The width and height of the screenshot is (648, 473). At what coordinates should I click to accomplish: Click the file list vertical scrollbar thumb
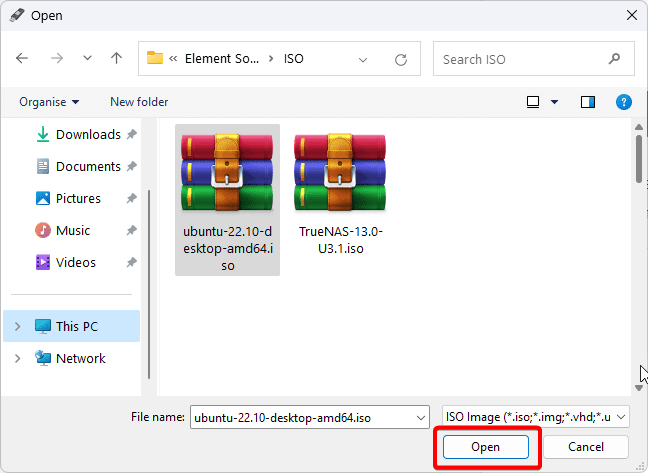click(x=639, y=159)
